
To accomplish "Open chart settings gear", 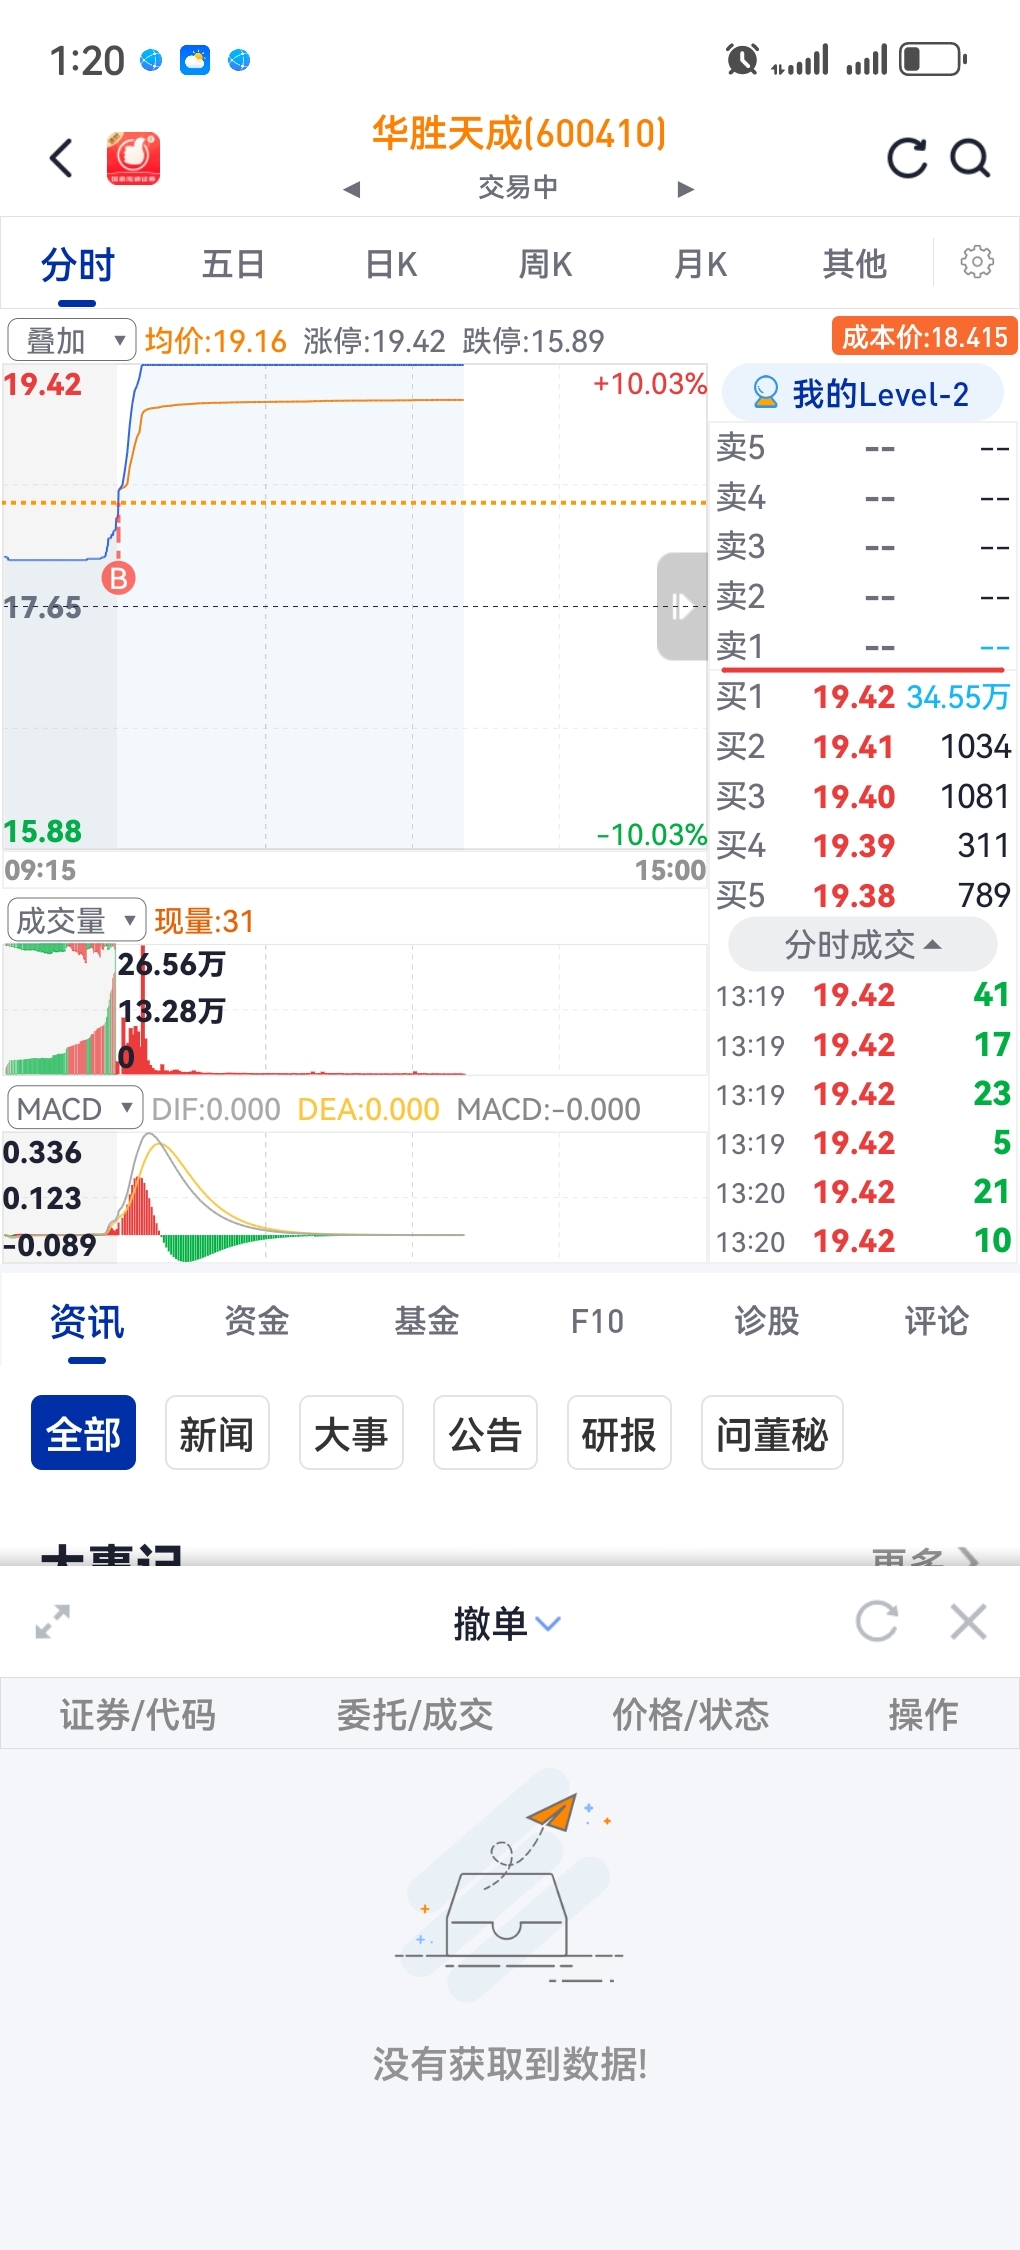I will click(x=977, y=262).
